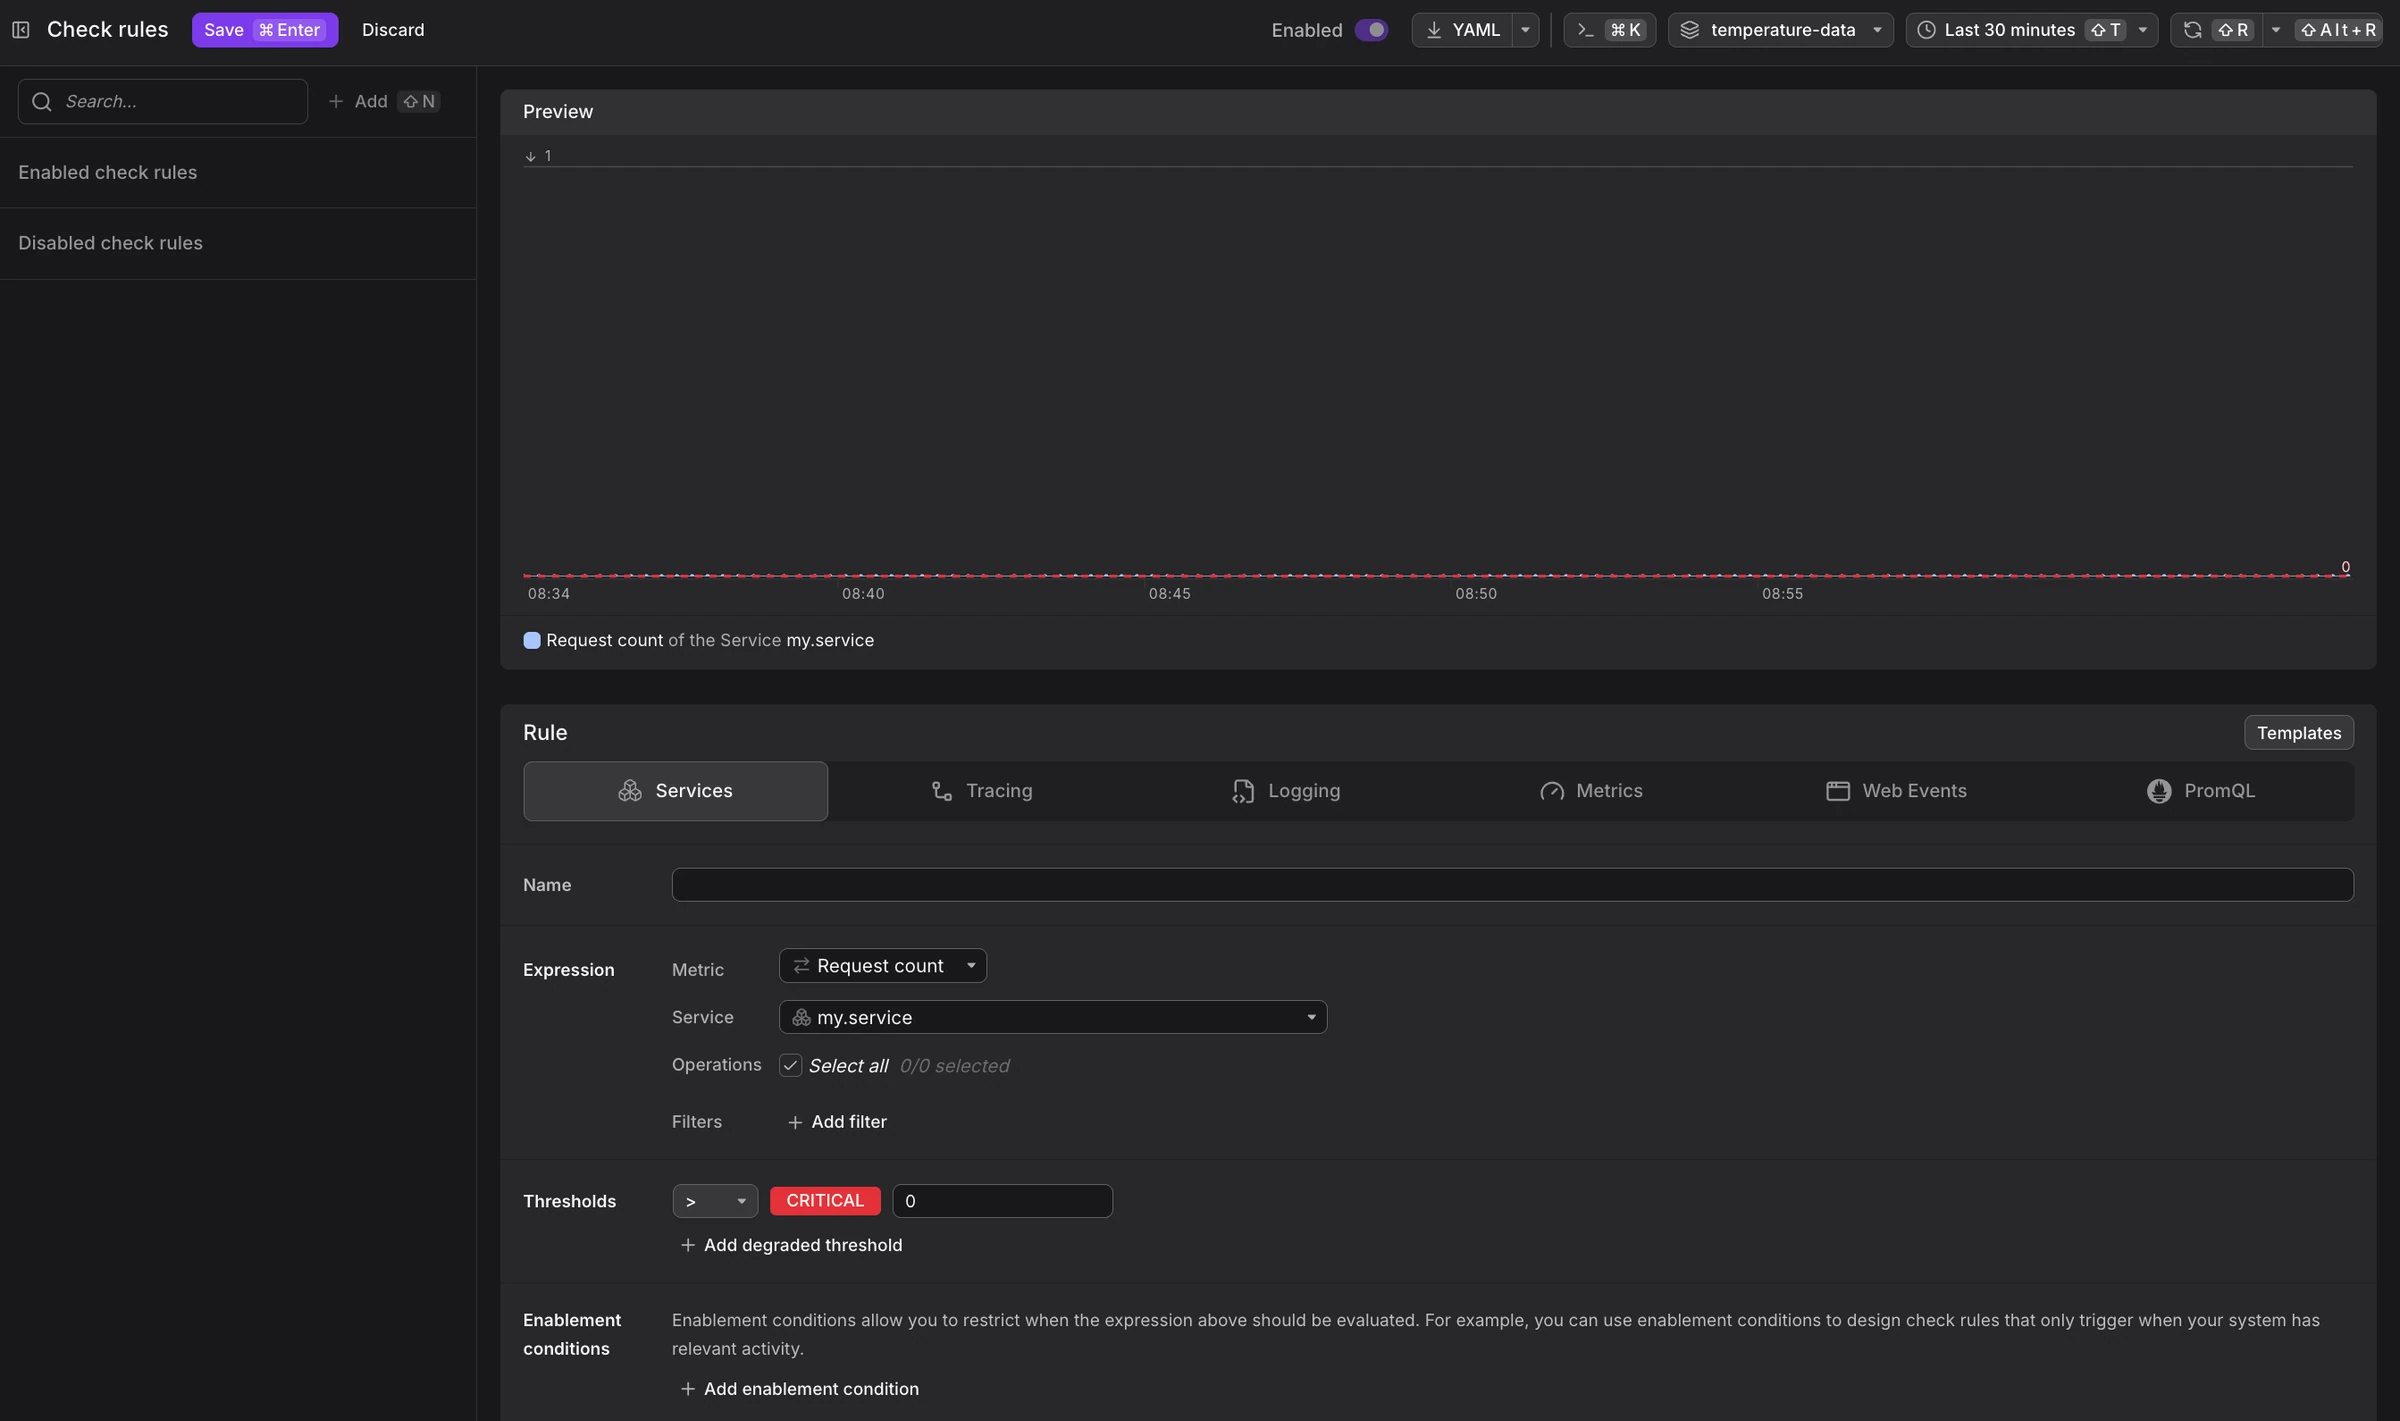The height and width of the screenshot is (1421, 2400).
Task: Focus the critical threshold value field
Action: 1002,1201
